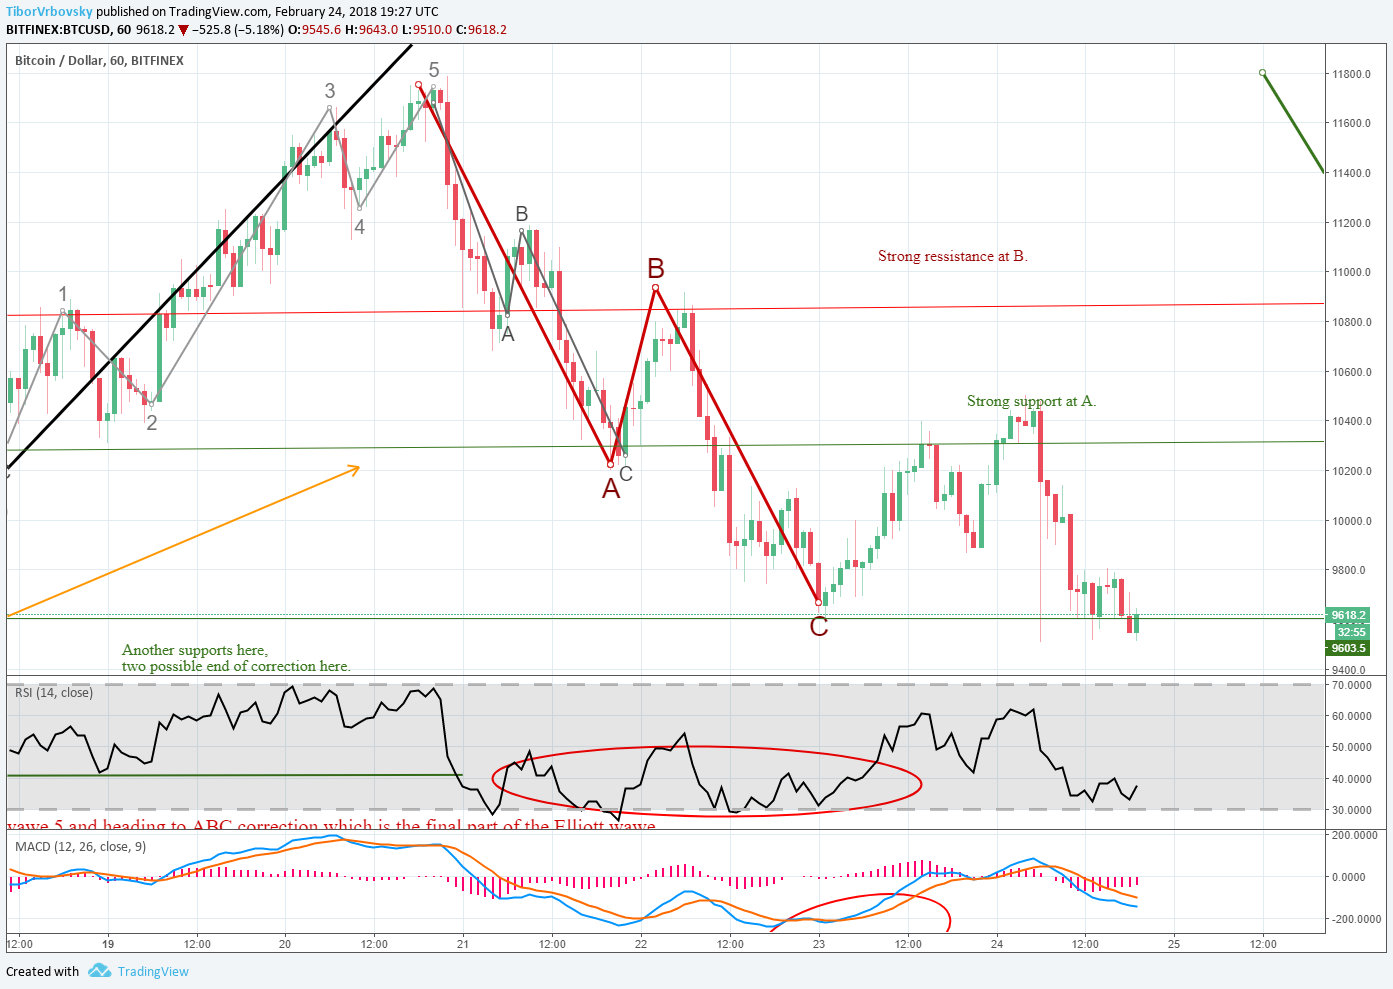
Task: Click the MACD (12, 26, close, 9) indicator label
Action: coord(80,846)
